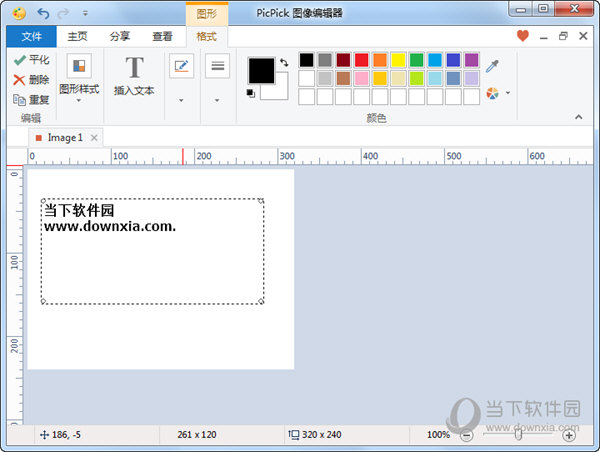Pick the gray palette swatch
The height and width of the screenshot is (452, 600).
coord(325,60)
